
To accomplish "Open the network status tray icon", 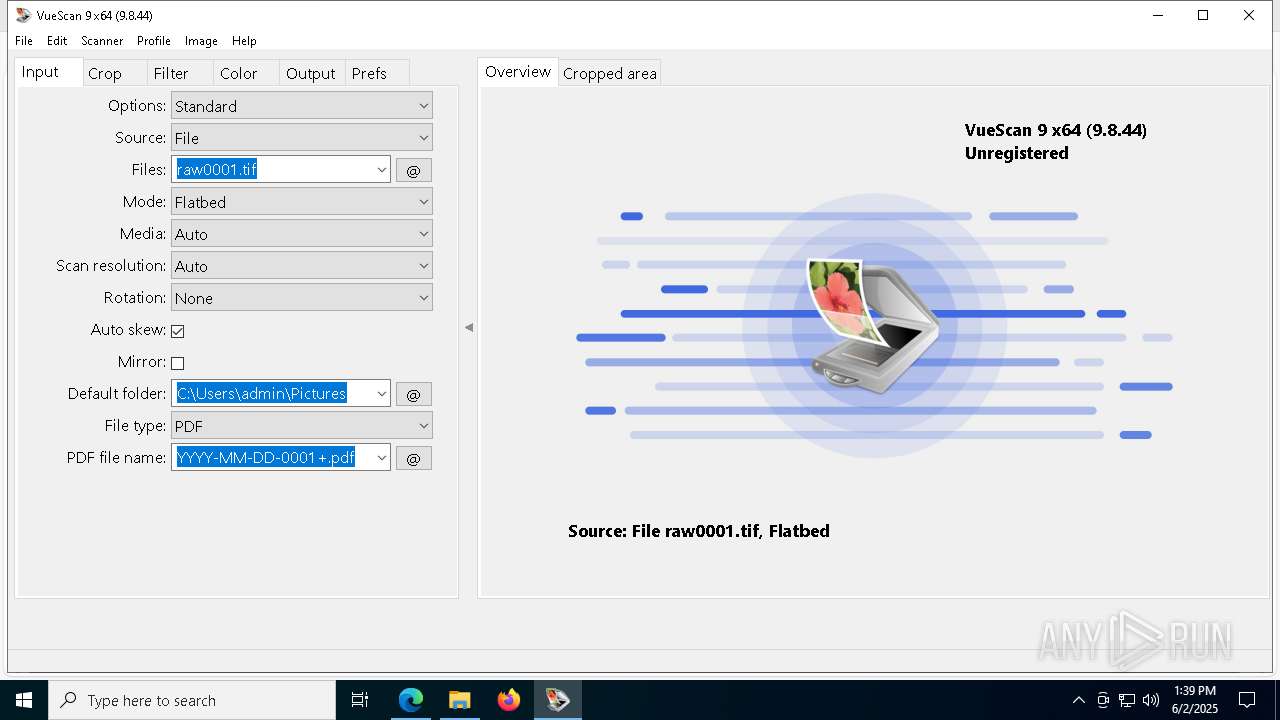I will [1127, 700].
